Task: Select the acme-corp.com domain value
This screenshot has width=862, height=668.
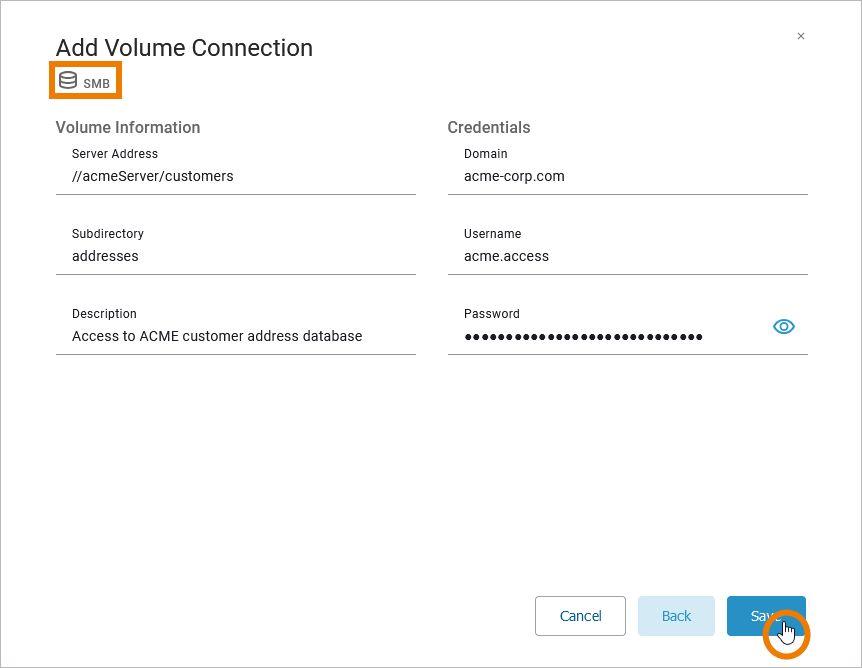Action: pyautogui.click(x=514, y=176)
